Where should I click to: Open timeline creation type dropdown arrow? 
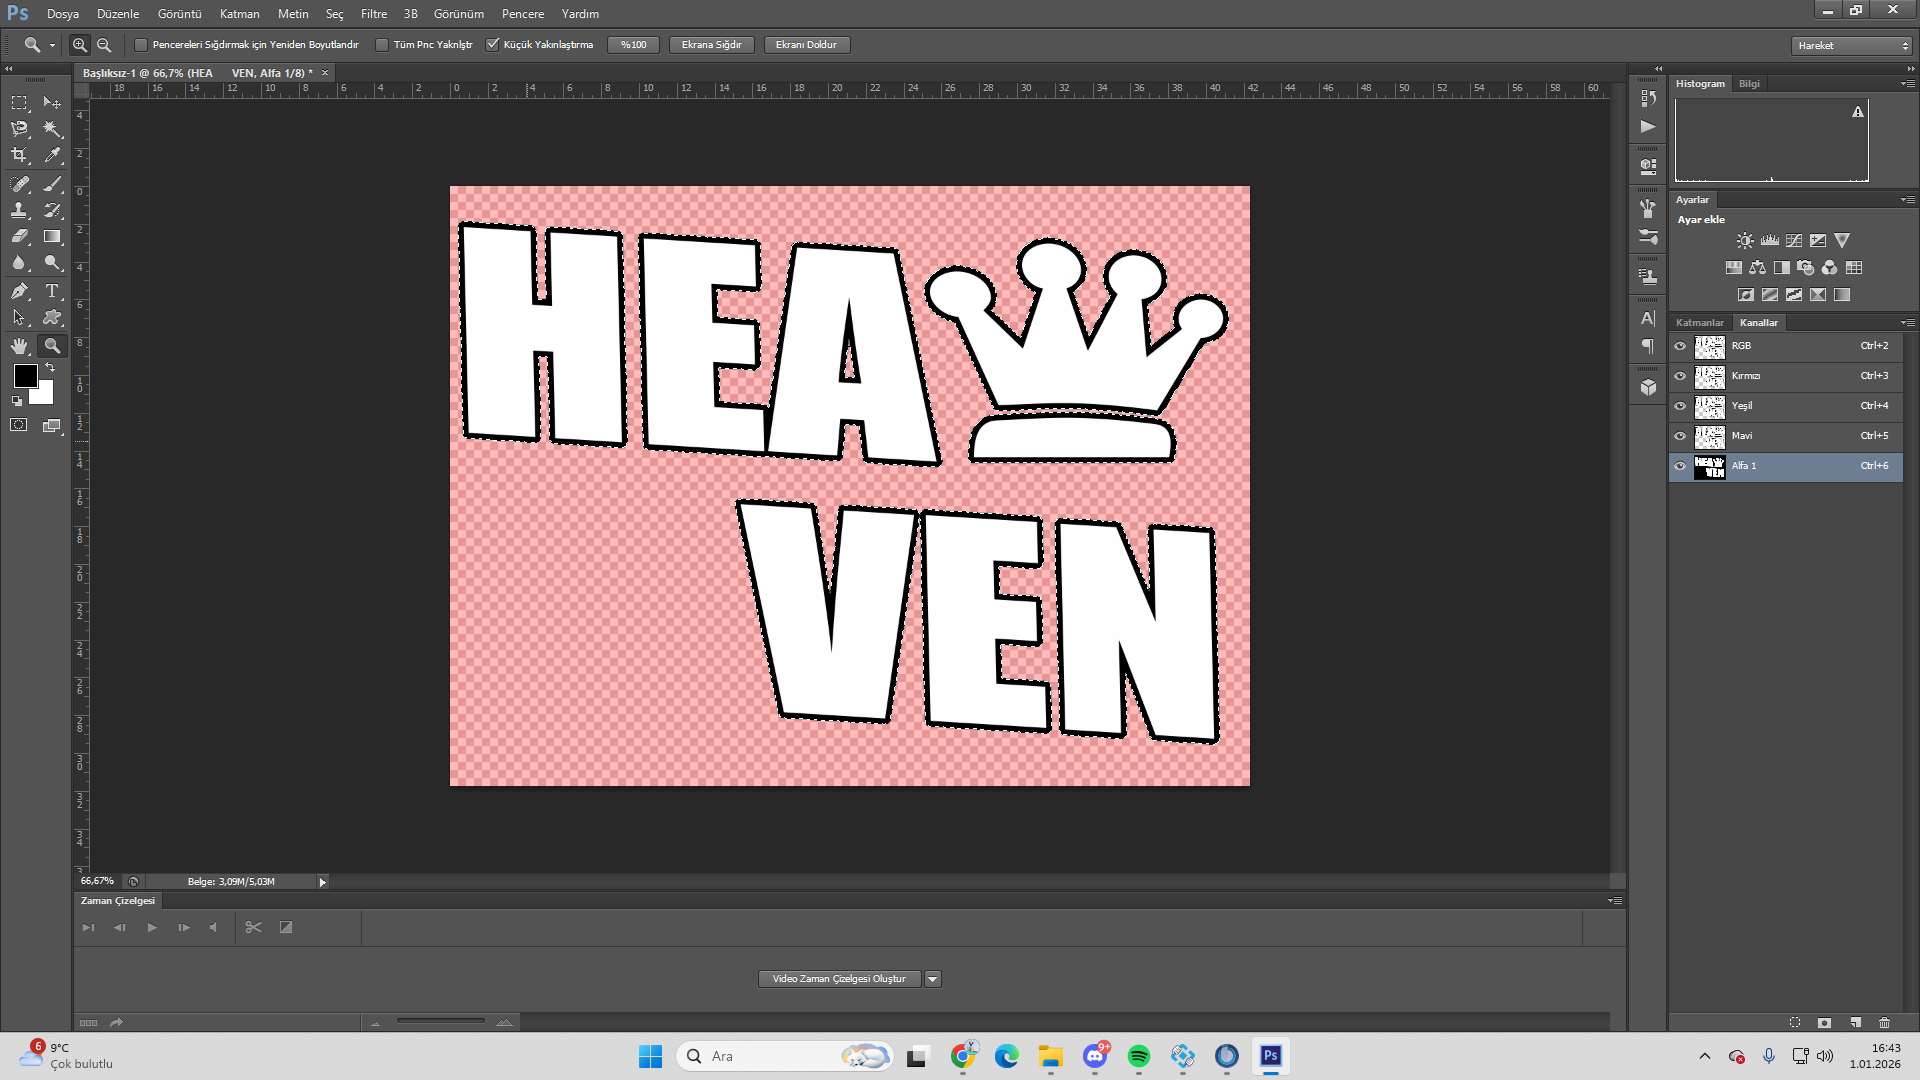(x=932, y=980)
